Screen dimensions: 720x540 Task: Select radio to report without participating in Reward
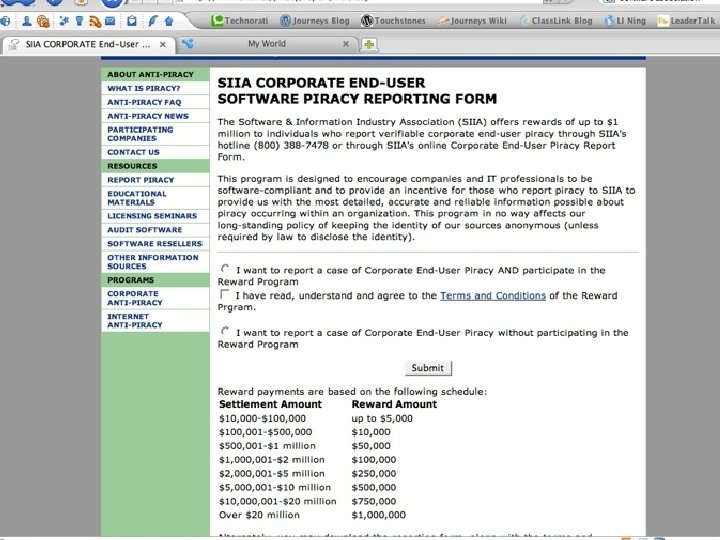[x=225, y=331]
